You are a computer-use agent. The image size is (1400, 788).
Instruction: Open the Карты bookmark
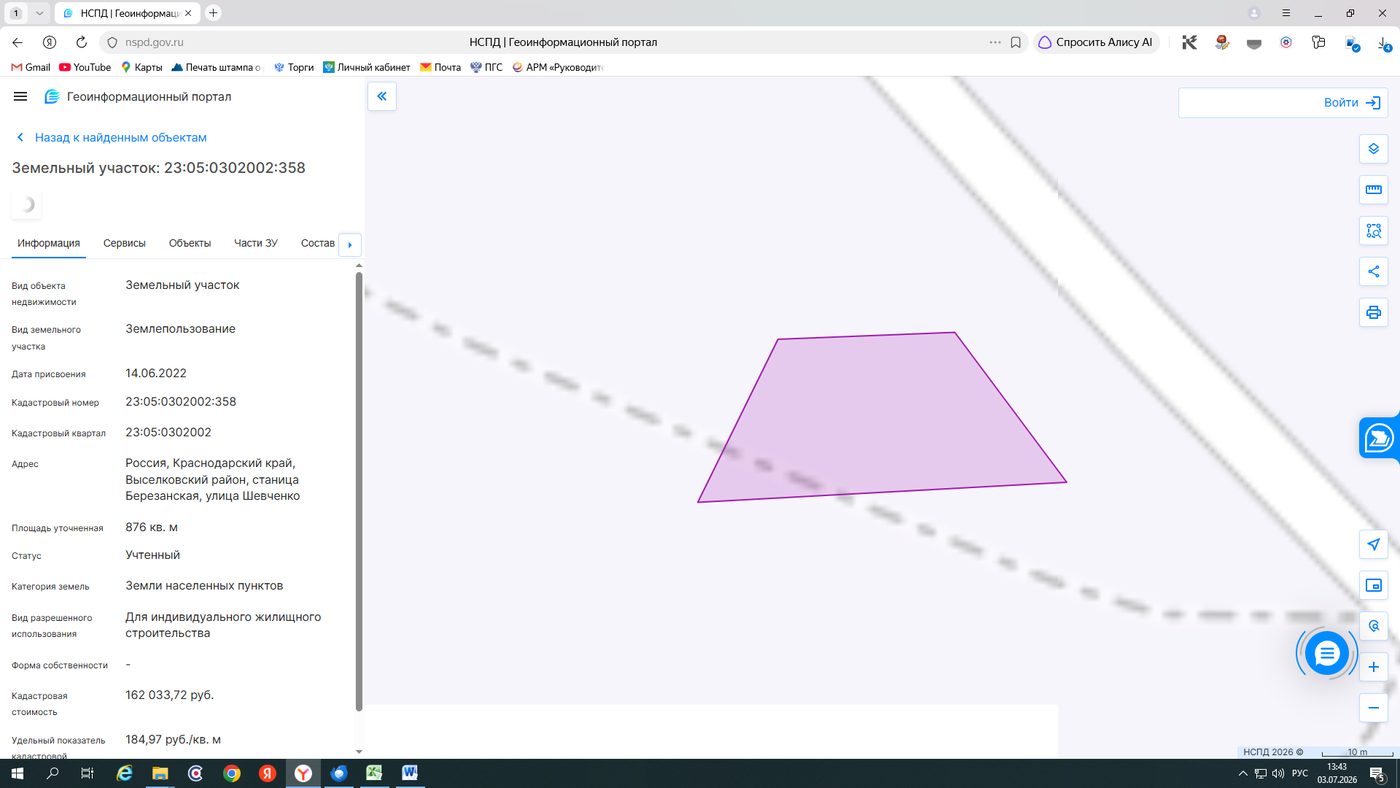point(141,67)
